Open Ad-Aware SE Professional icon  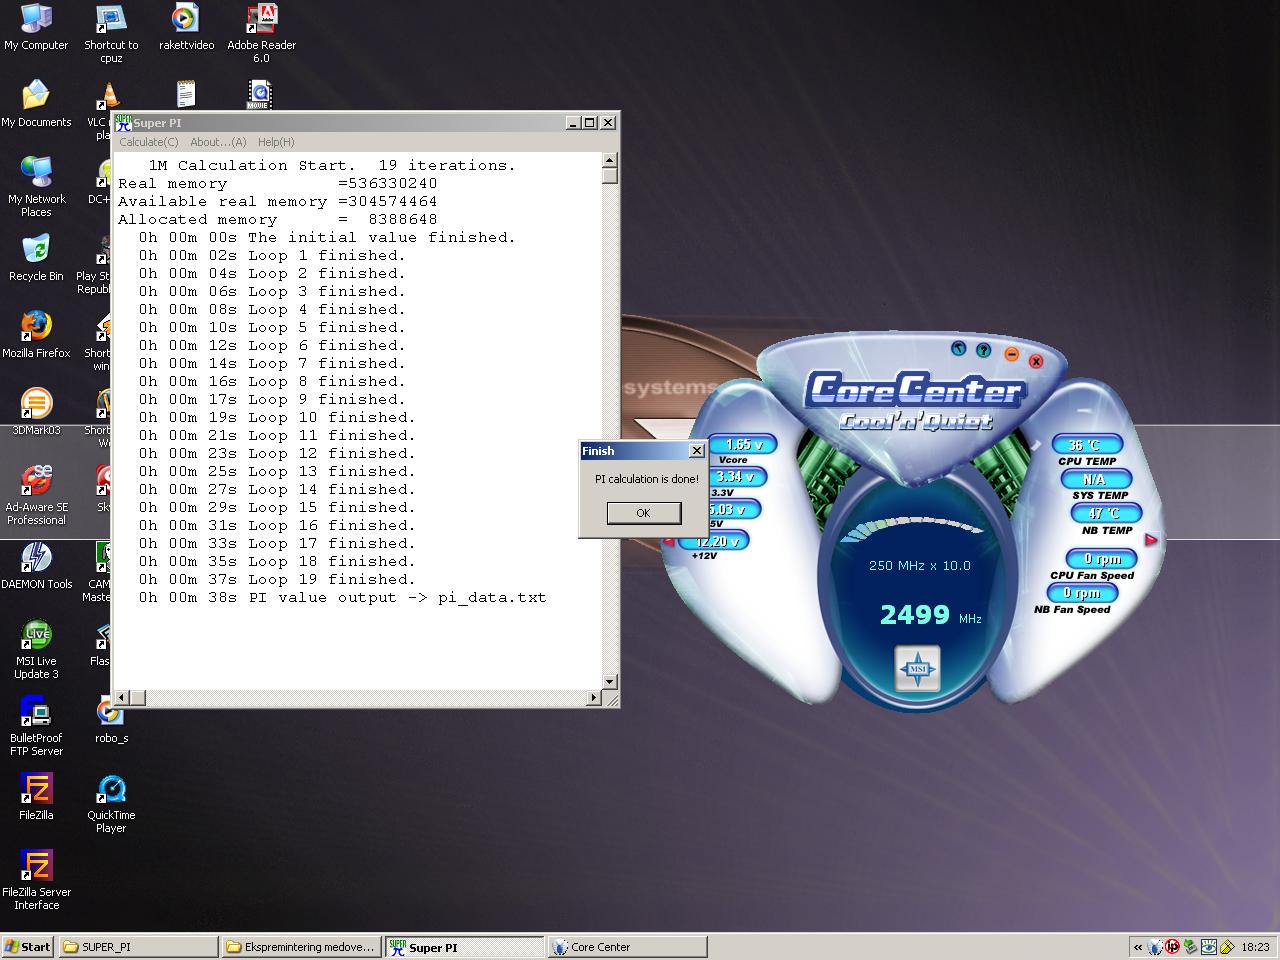click(36, 495)
